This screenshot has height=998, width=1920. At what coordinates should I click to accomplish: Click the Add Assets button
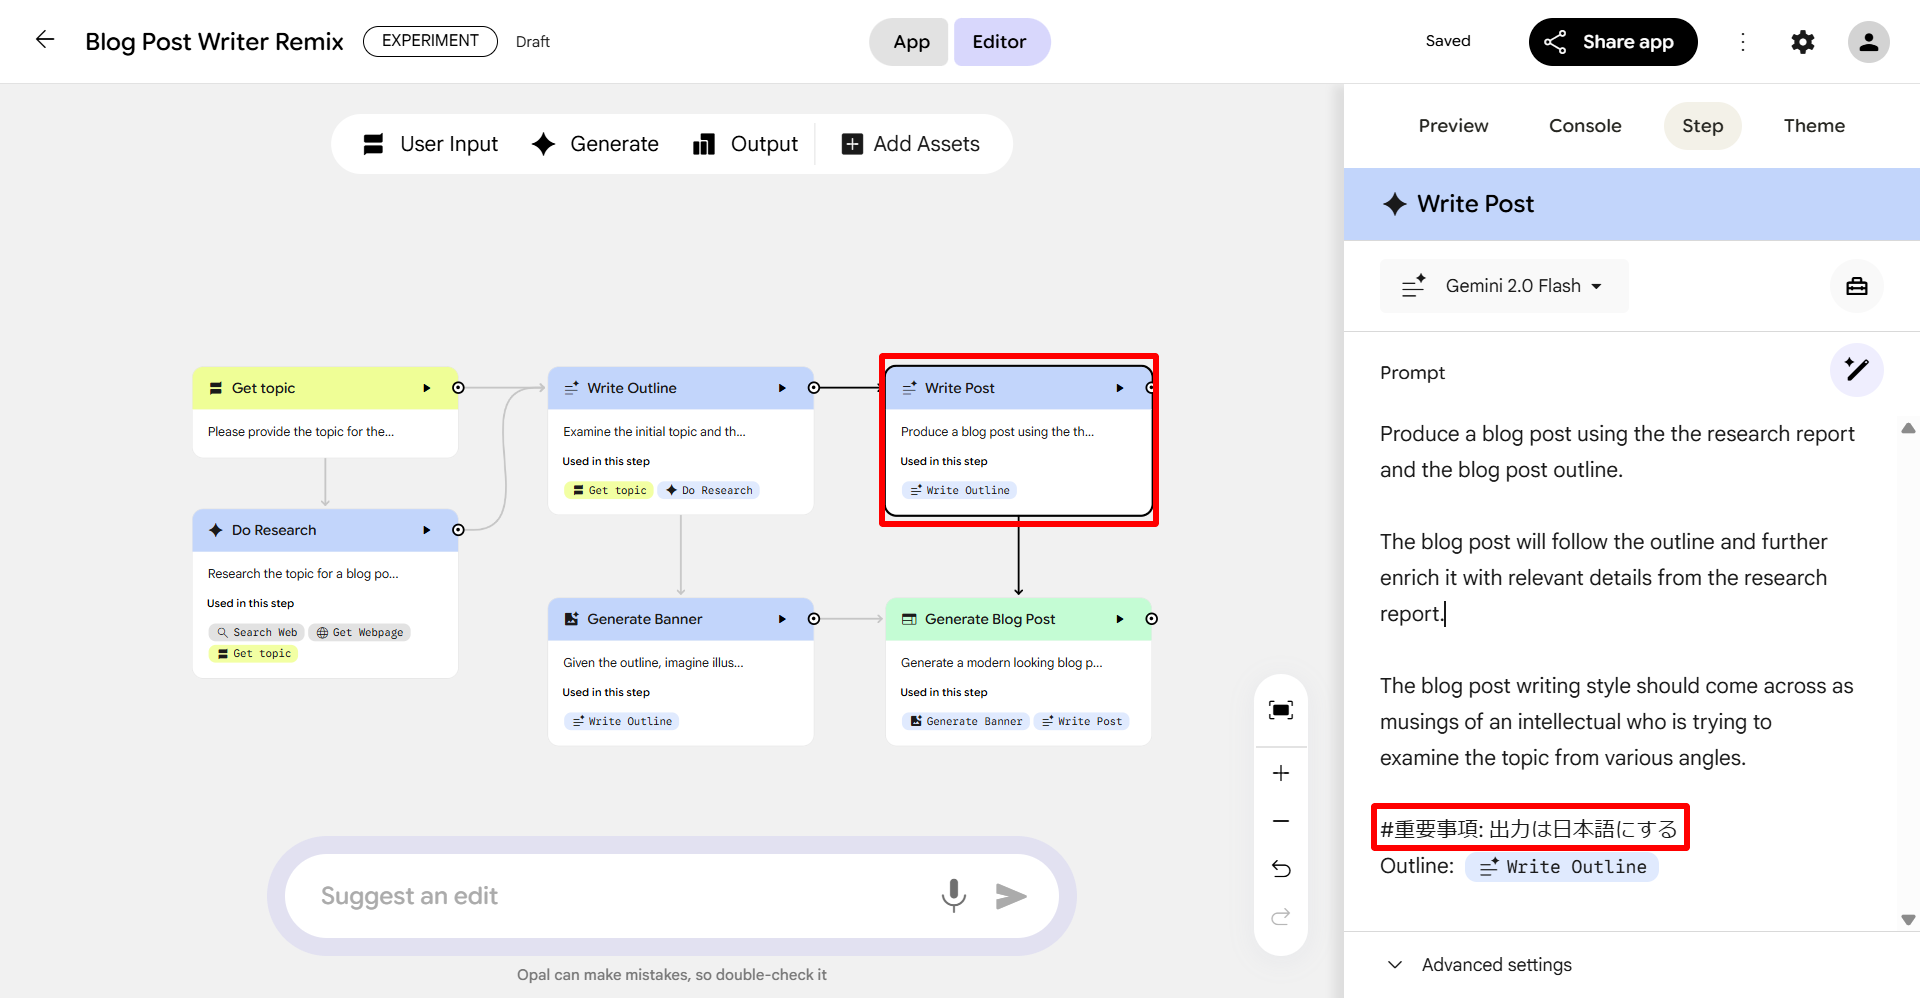(911, 144)
